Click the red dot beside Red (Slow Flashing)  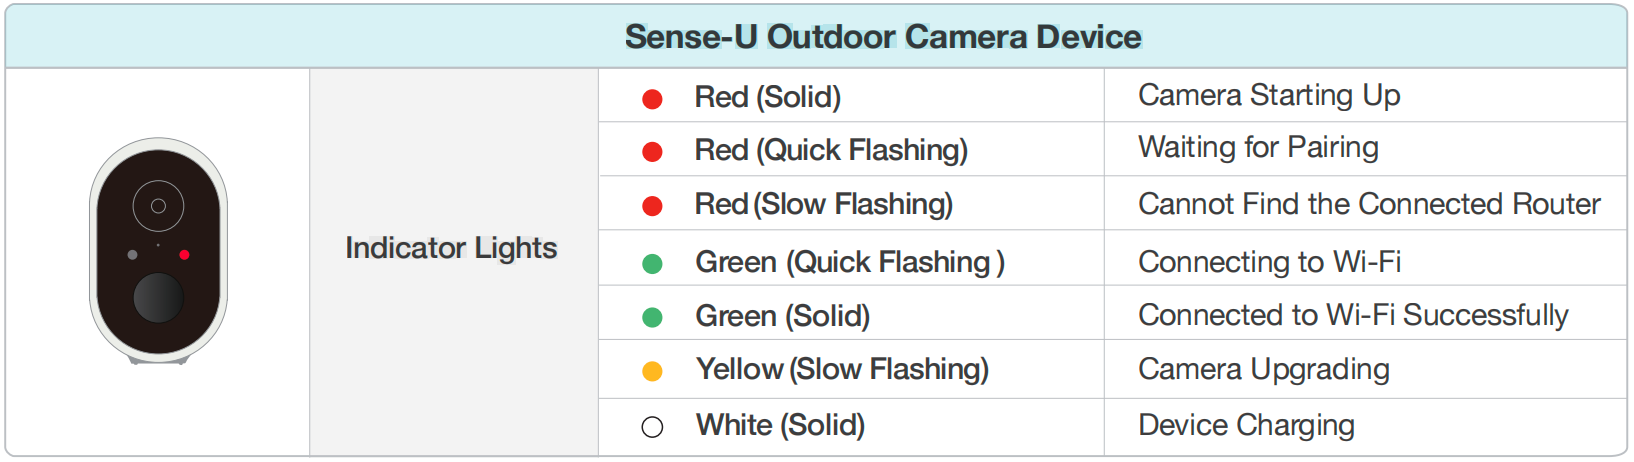(652, 206)
